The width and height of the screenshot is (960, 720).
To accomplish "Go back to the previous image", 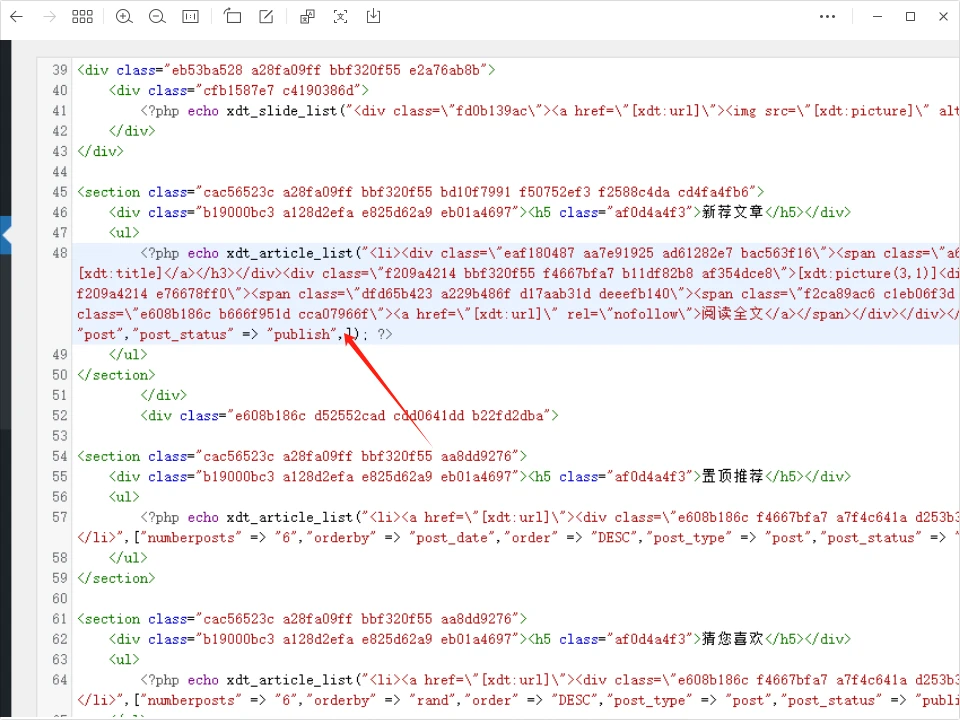I will 16,16.
